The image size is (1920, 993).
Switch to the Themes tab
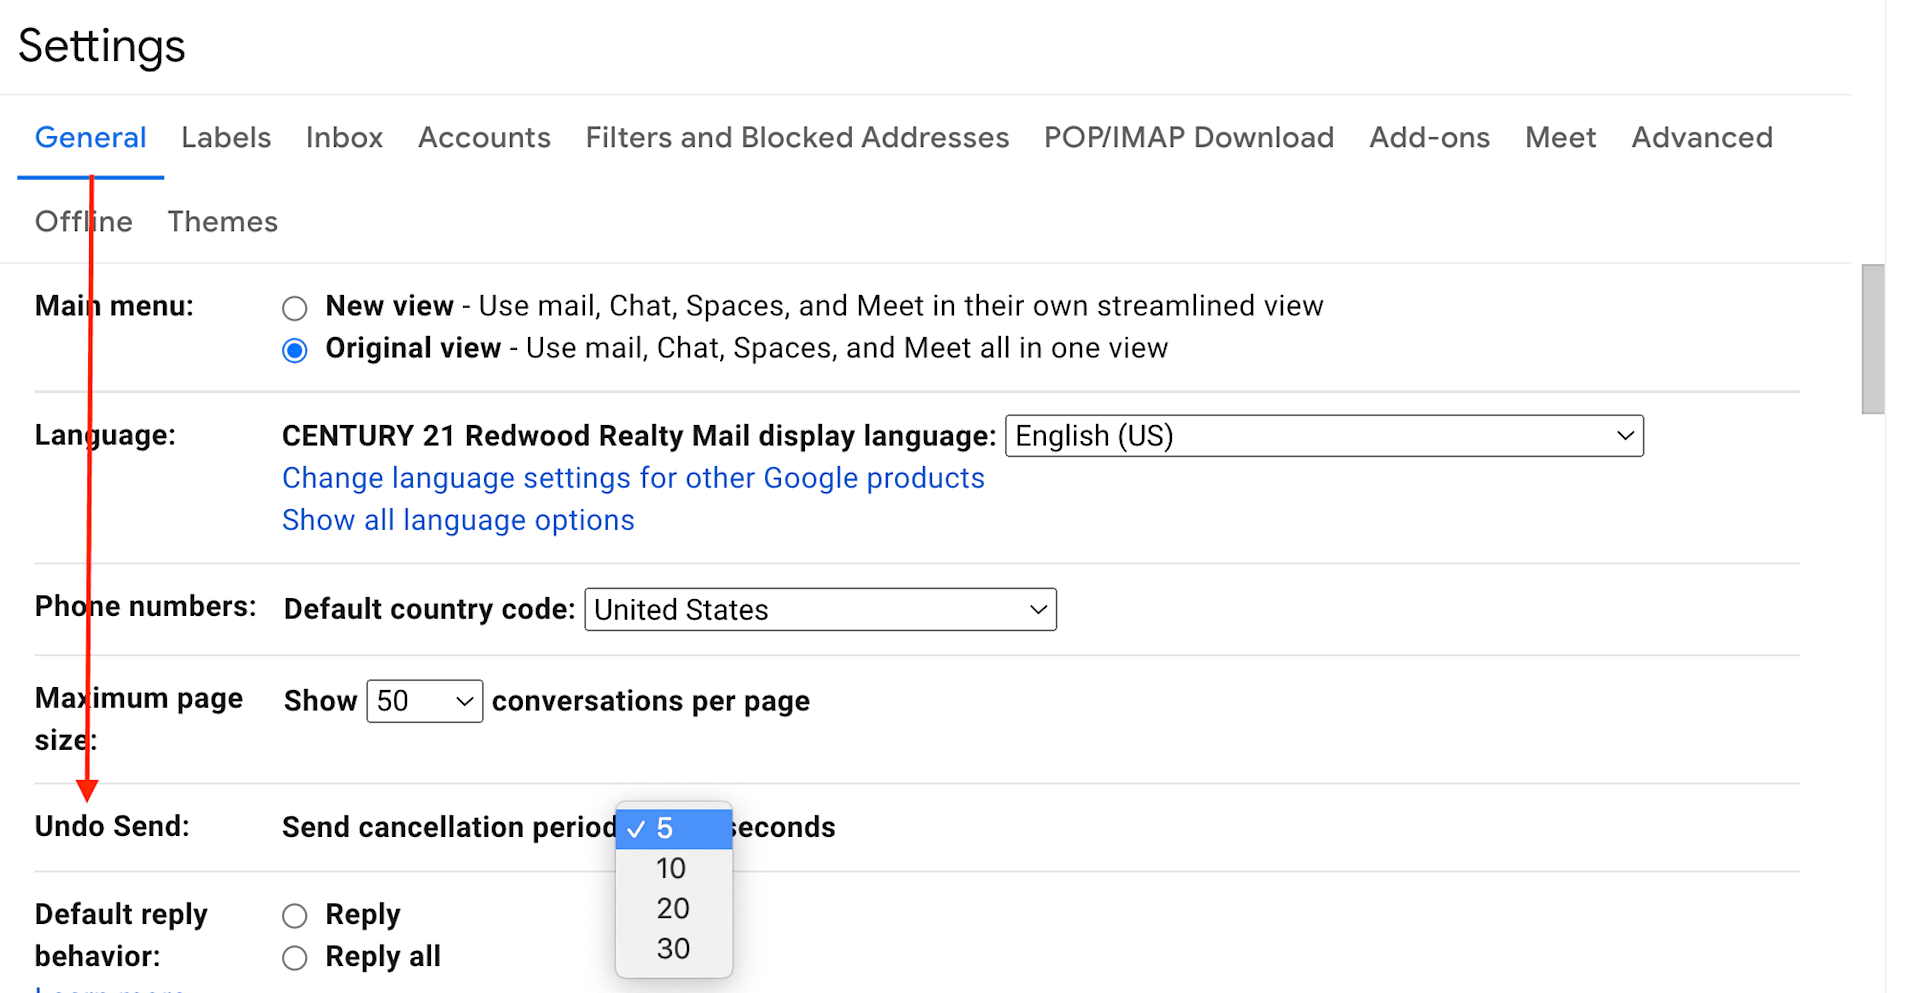tap(222, 221)
